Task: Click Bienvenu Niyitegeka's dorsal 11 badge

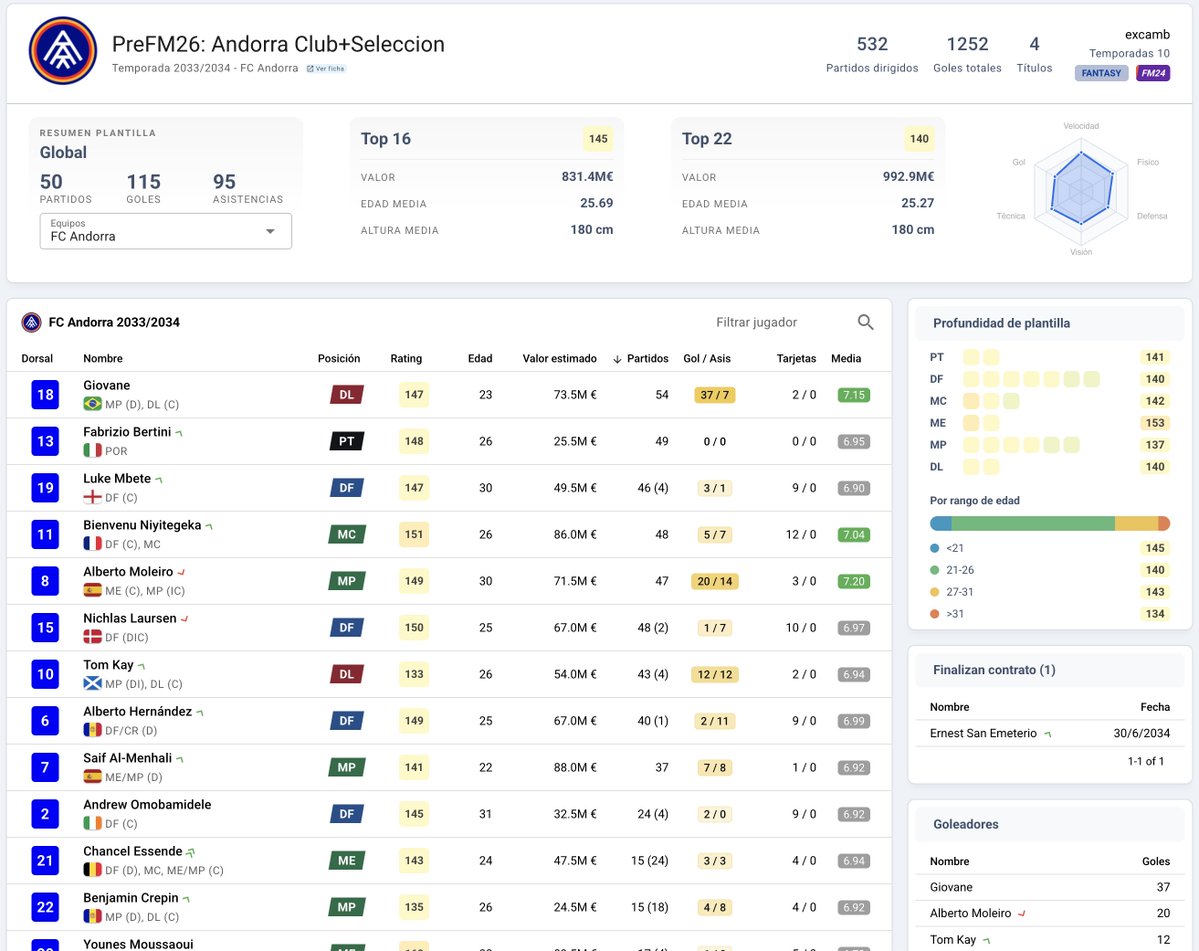Action: [45, 535]
